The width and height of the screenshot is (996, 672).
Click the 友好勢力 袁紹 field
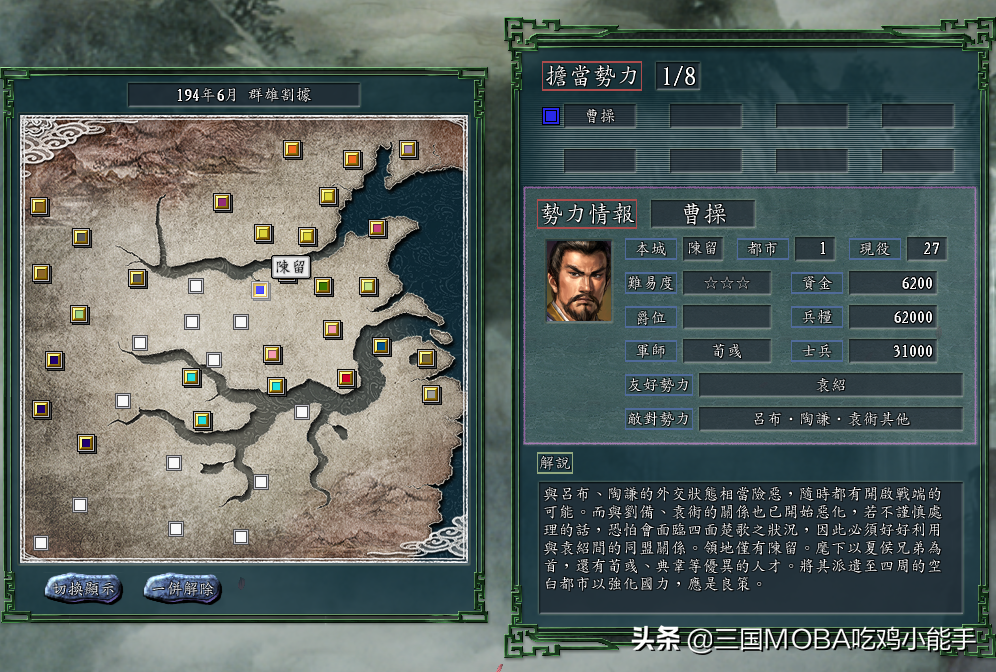tap(831, 385)
